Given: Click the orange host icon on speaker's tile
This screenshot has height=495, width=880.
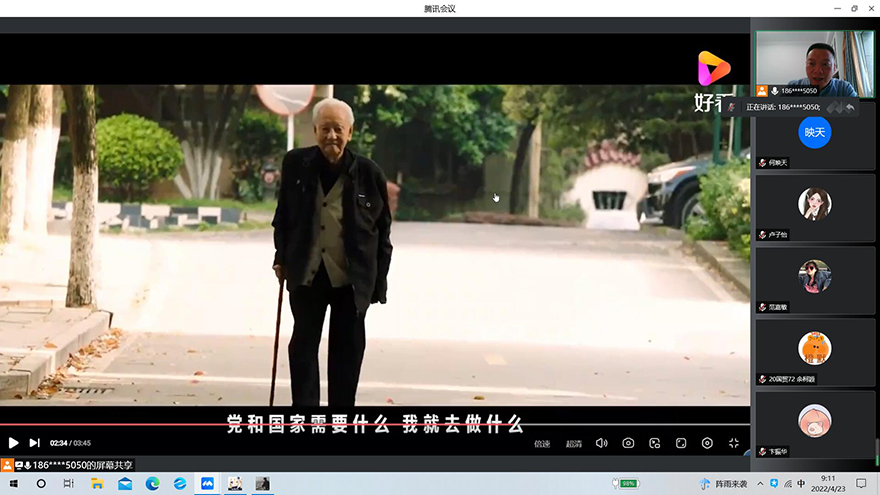Looking at the screenshot, I should (x=762, y=91).
